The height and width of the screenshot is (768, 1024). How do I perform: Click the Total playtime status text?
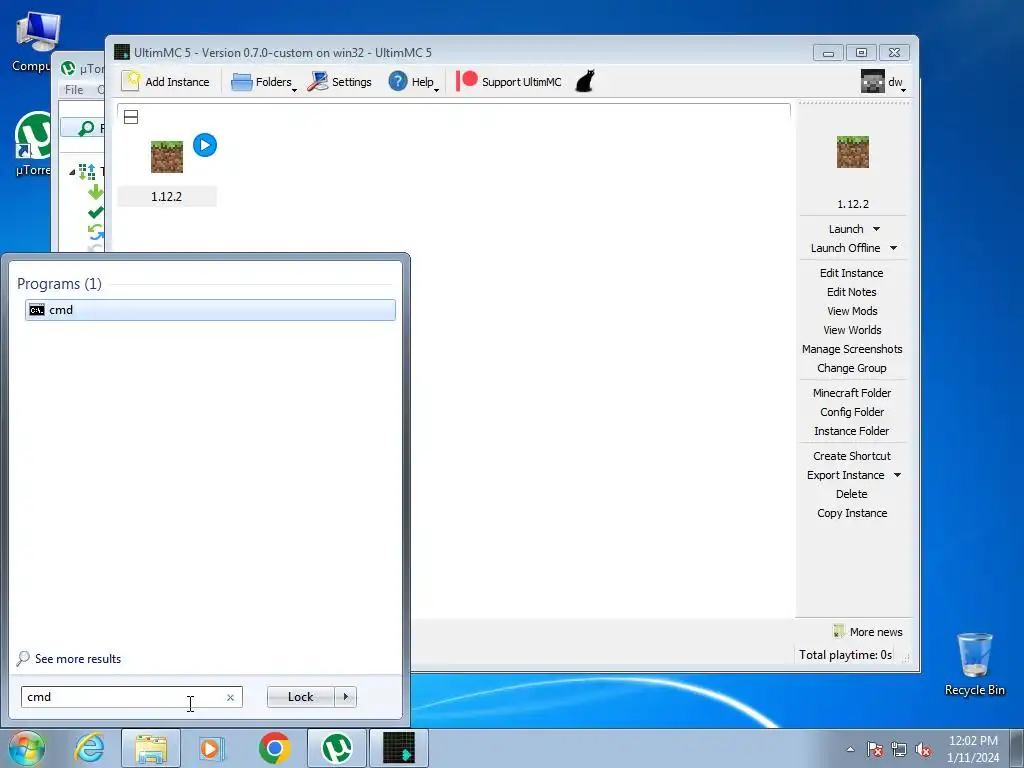pyautogui.click(x=845, y=654)
